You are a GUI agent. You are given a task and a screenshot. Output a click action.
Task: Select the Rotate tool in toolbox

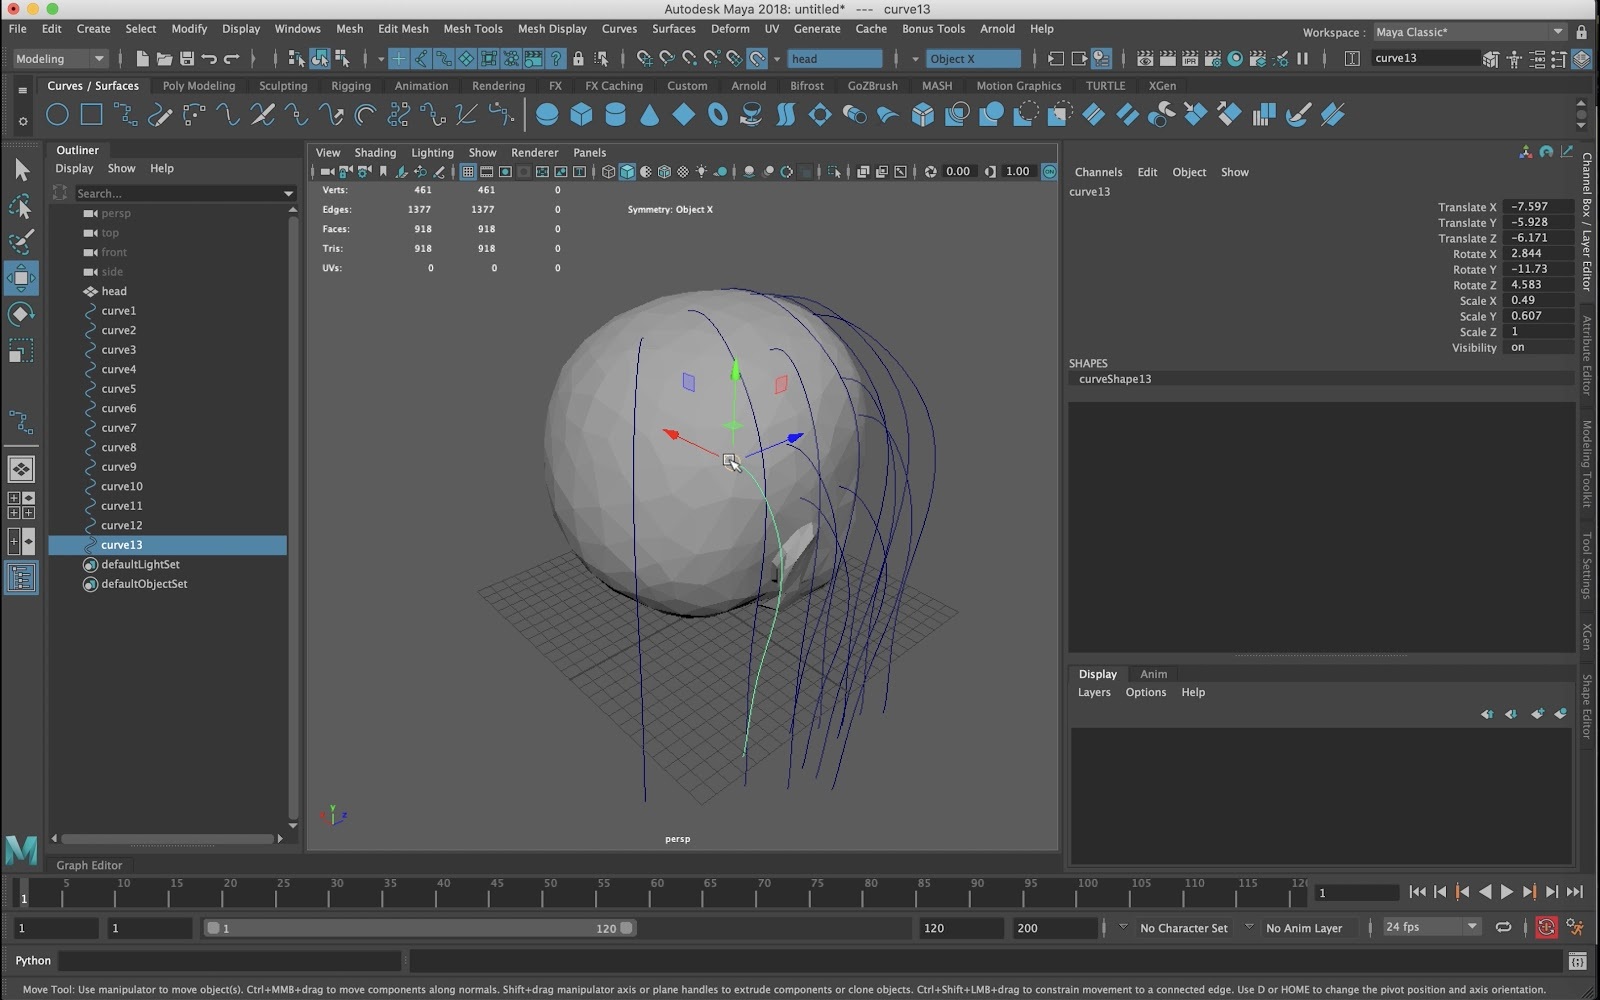(x=21, y=315)
